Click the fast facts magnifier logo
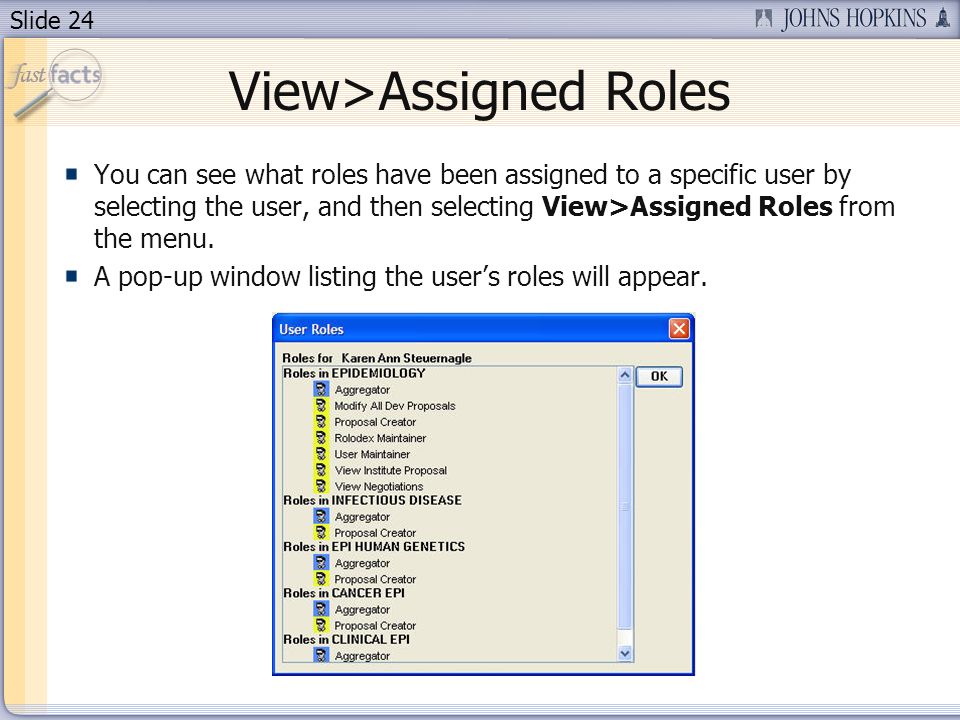Viewport: 960px width, 720px height. (55, 83)
